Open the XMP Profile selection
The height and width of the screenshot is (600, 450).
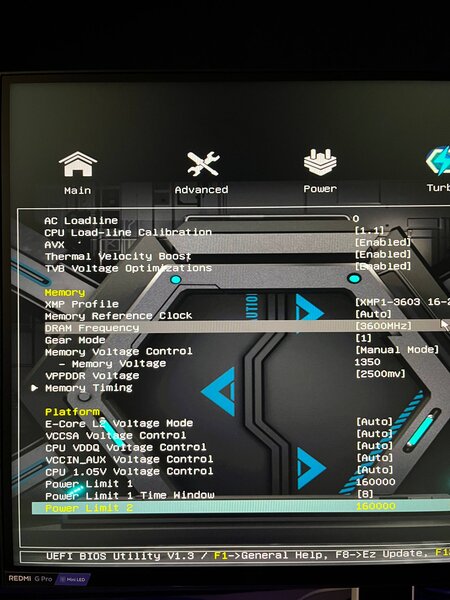[402, 302]
